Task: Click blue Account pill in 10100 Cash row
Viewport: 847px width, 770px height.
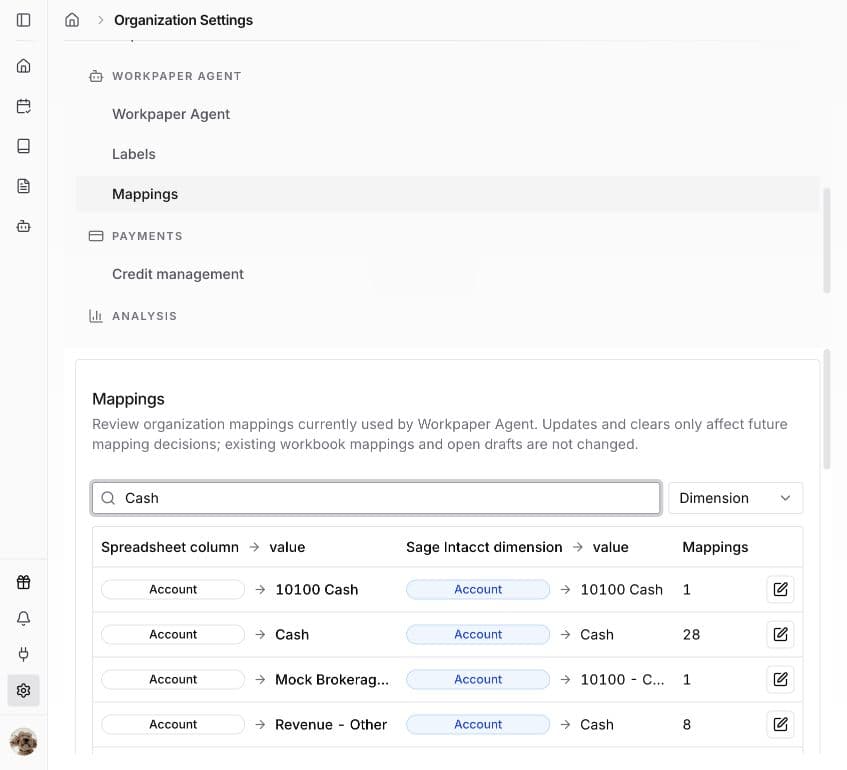Action: [478, 589]
